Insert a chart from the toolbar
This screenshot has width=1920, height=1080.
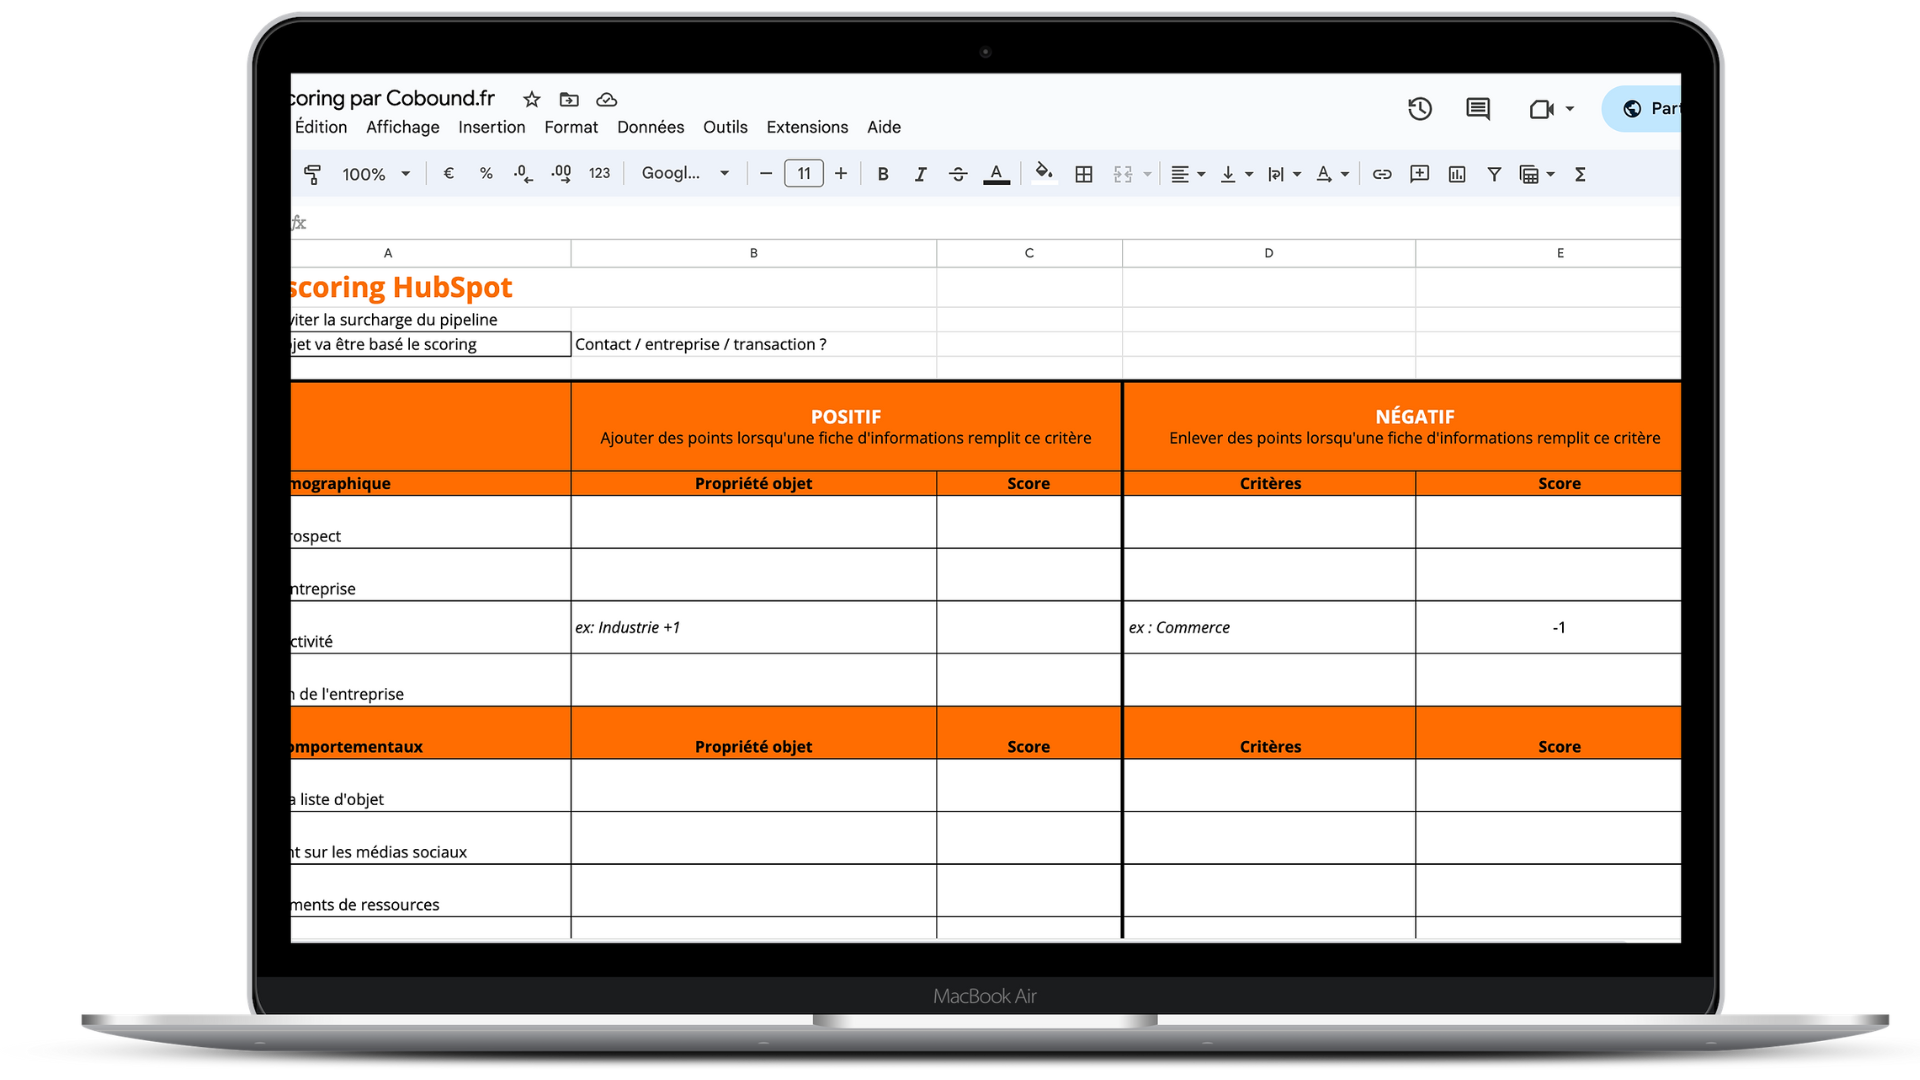point(1457,174)
